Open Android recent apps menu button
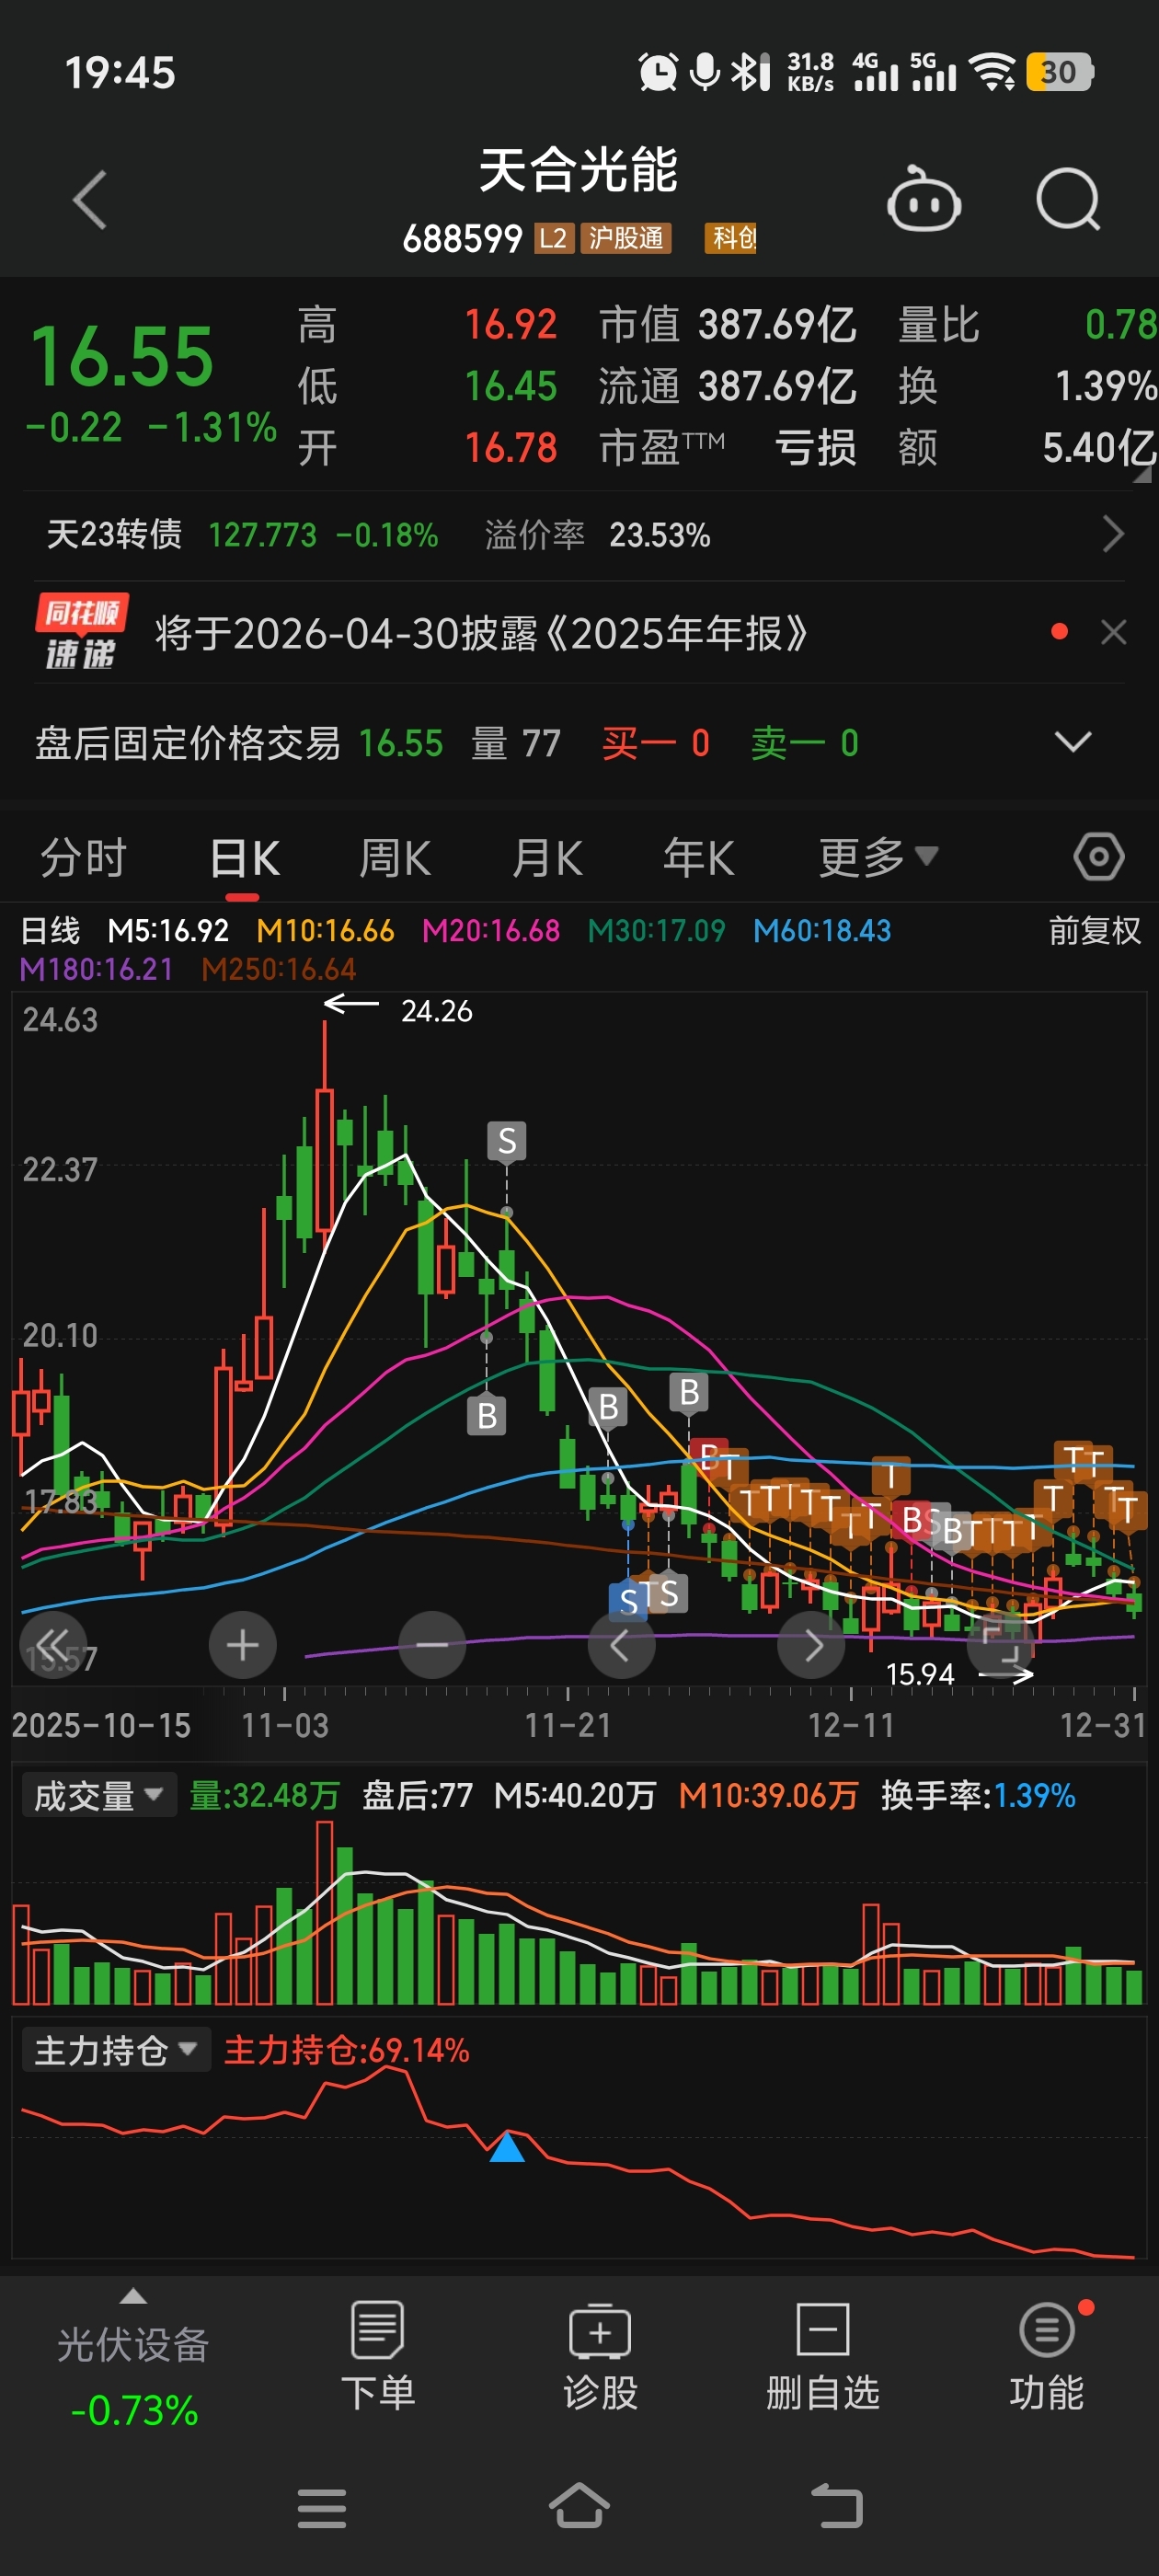The image size is (1159, 2576). click(x=322, y=2508)
